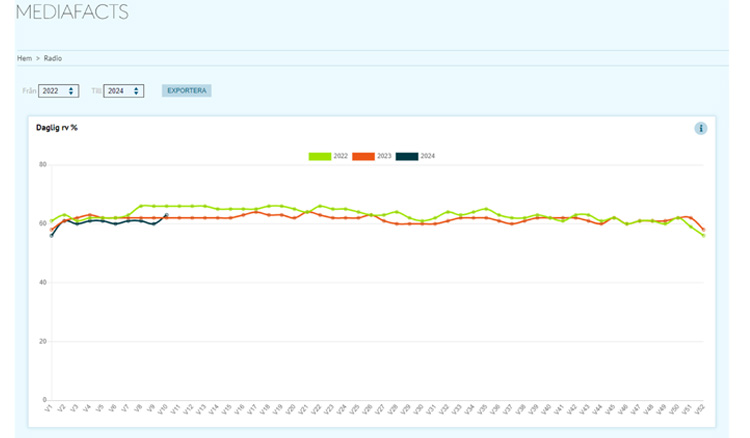Click the Daglig rv % chart title
The height and width of the screenshot is (438, 750).
(x=57, y=128)
